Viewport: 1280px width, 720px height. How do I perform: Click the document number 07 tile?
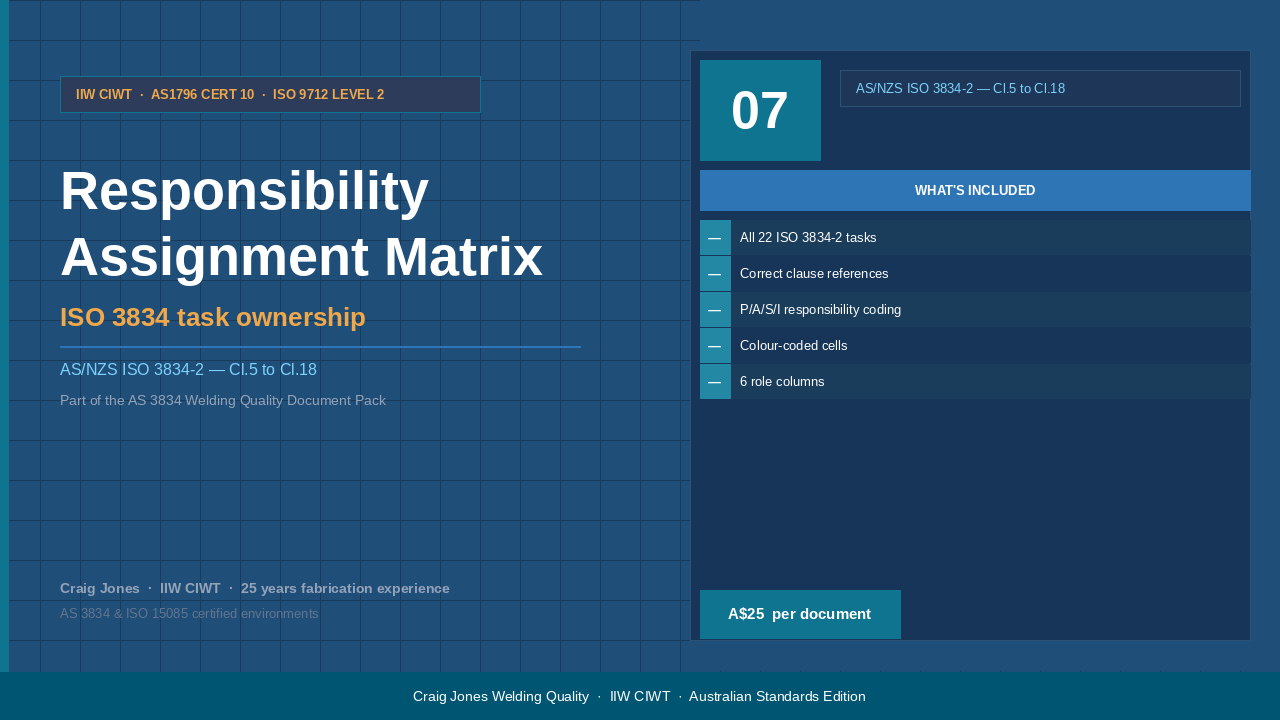click(760, 110)
